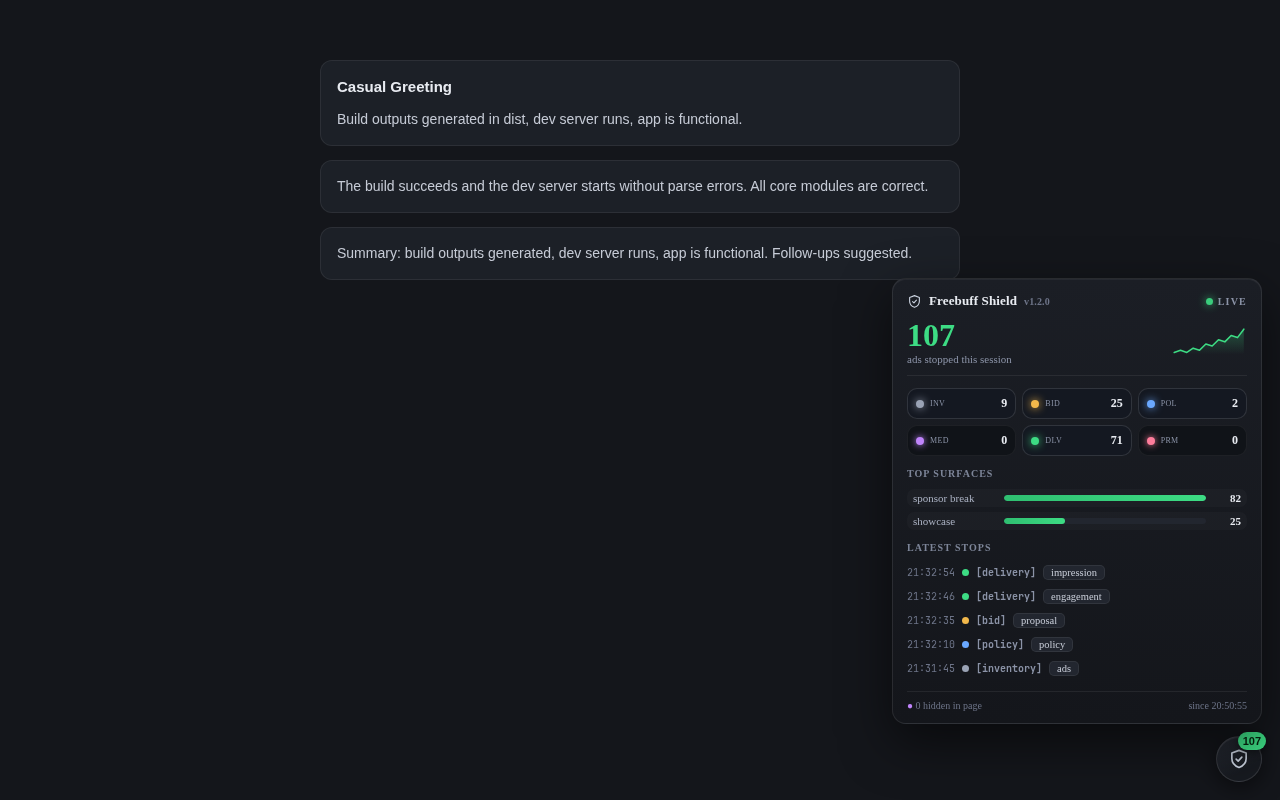Click the TOP SURFACES section label
This screenshot has width=1280, height=800.
pyautogui.click(x=950, y=473)
